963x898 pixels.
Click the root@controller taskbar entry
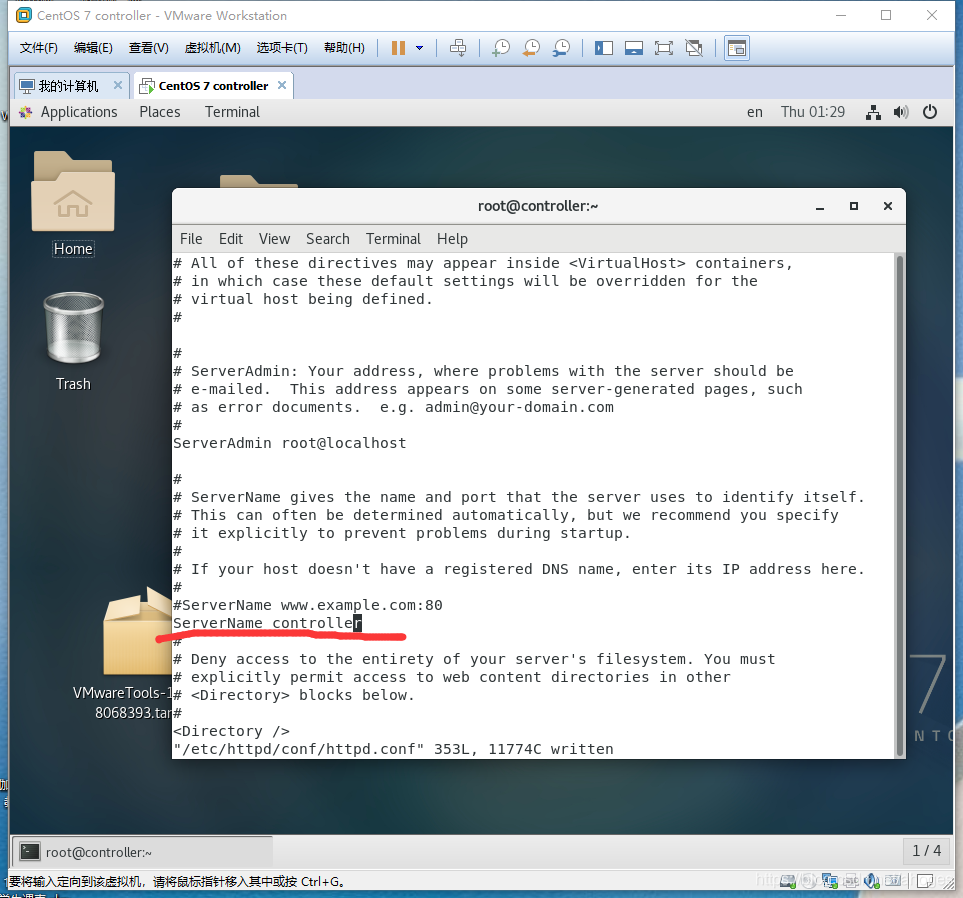click(140, 852)
